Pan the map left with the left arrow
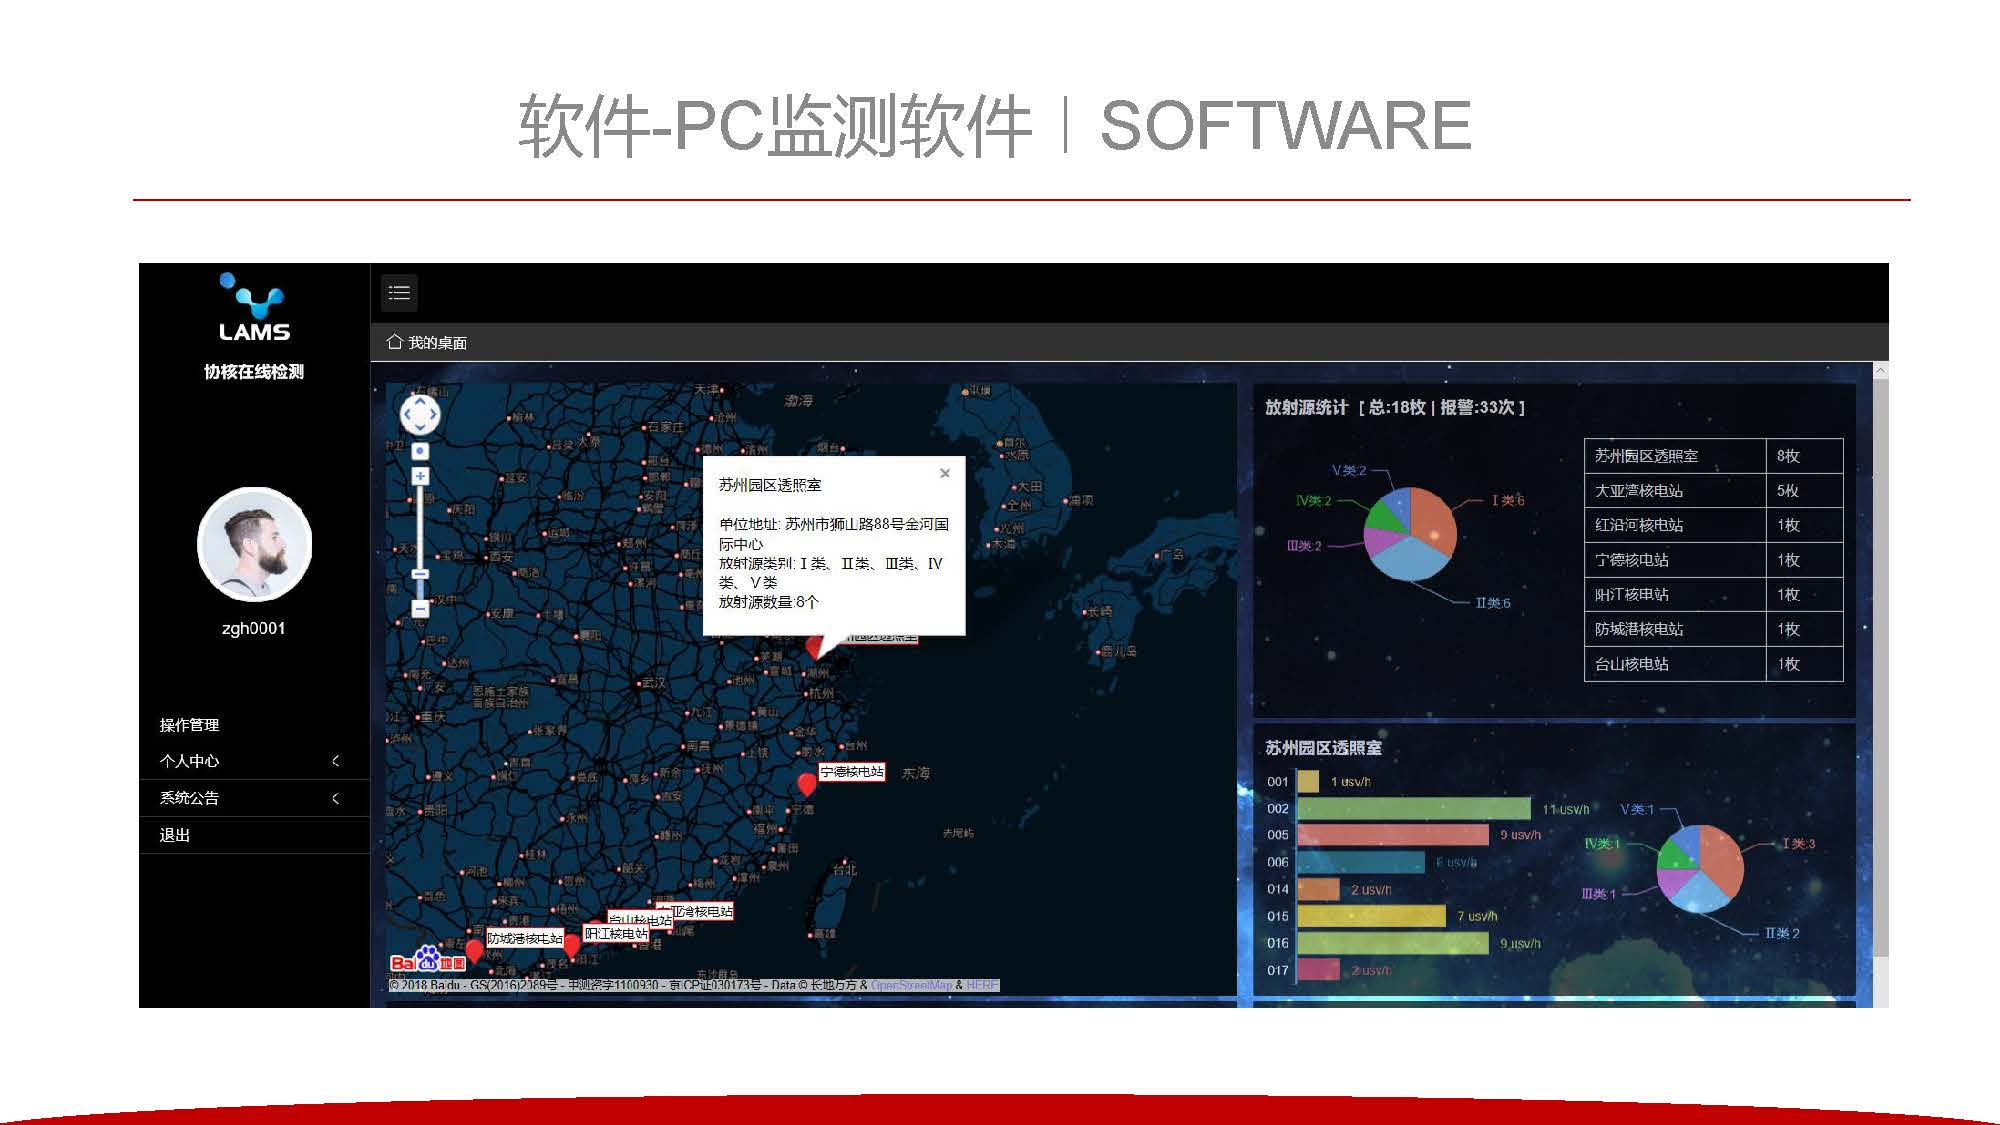This screenshot has height=1125, width=2000. 406,415
